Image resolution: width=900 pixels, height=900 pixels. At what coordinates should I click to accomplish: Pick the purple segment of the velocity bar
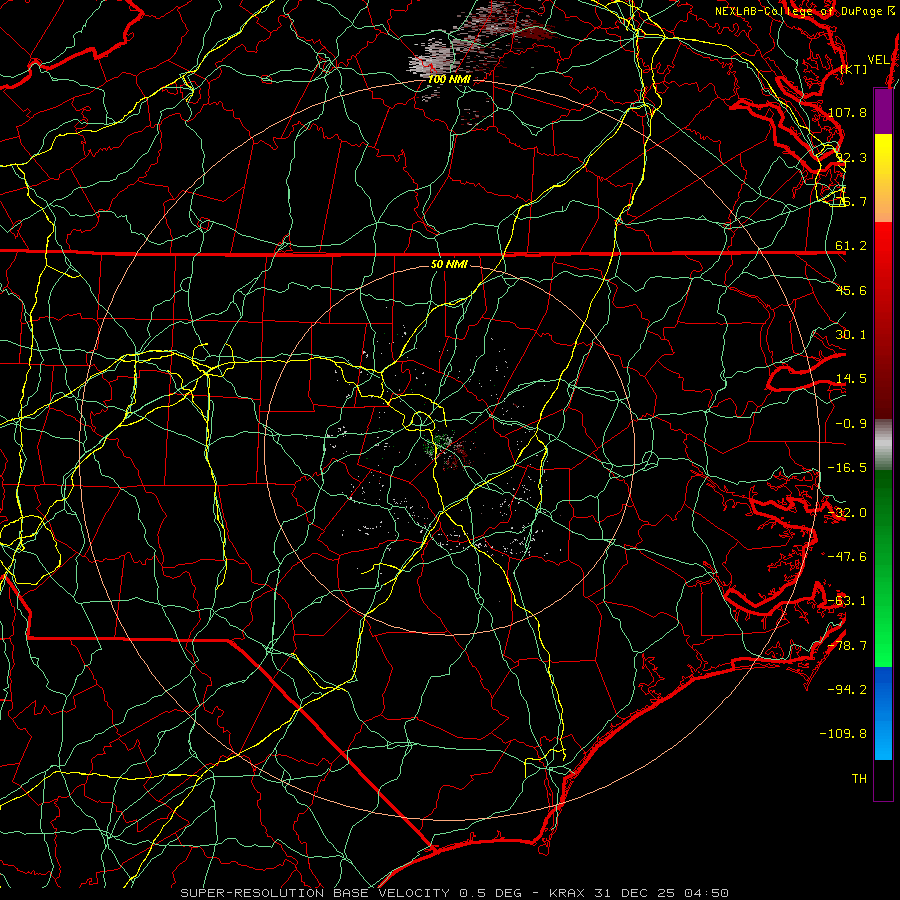pos(883,111)
